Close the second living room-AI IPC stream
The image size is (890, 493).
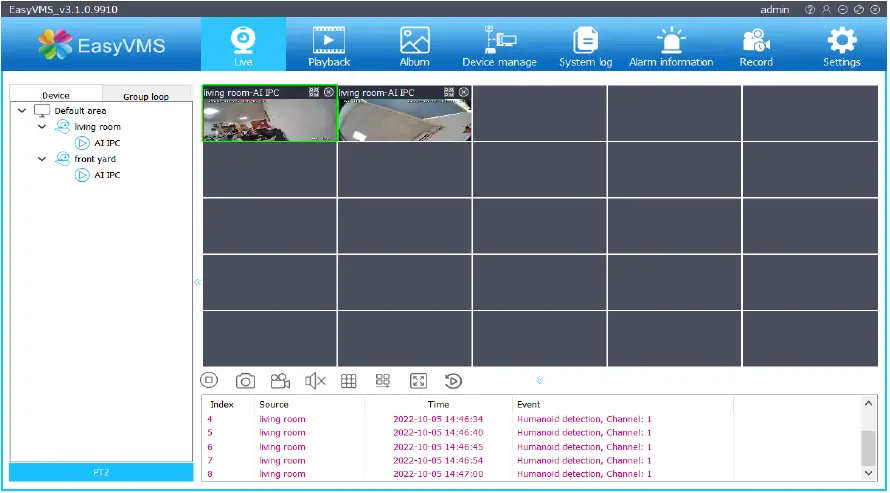click(464, 92)
